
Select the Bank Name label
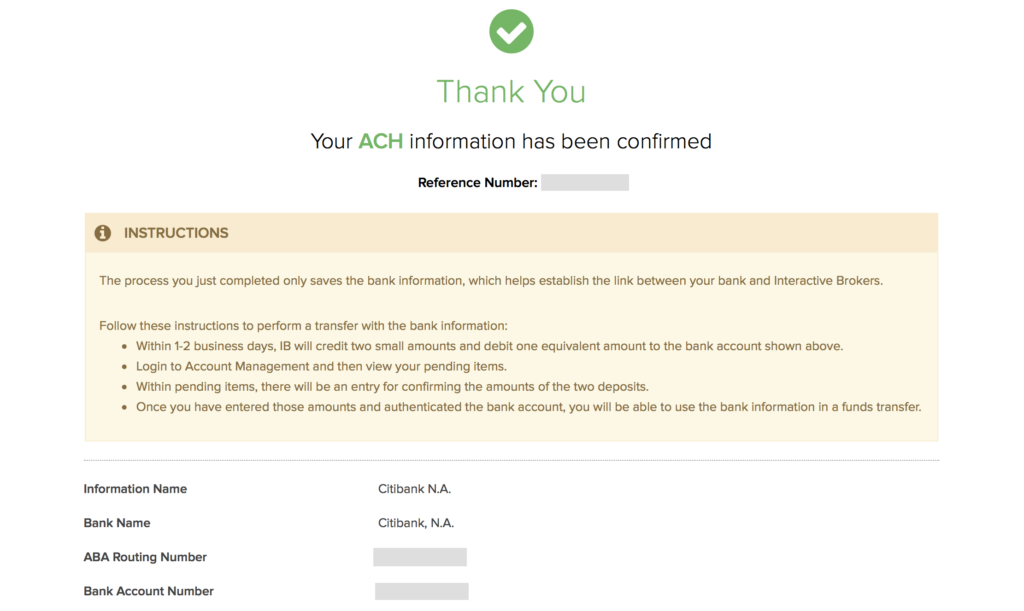click(x=117, y=523)
